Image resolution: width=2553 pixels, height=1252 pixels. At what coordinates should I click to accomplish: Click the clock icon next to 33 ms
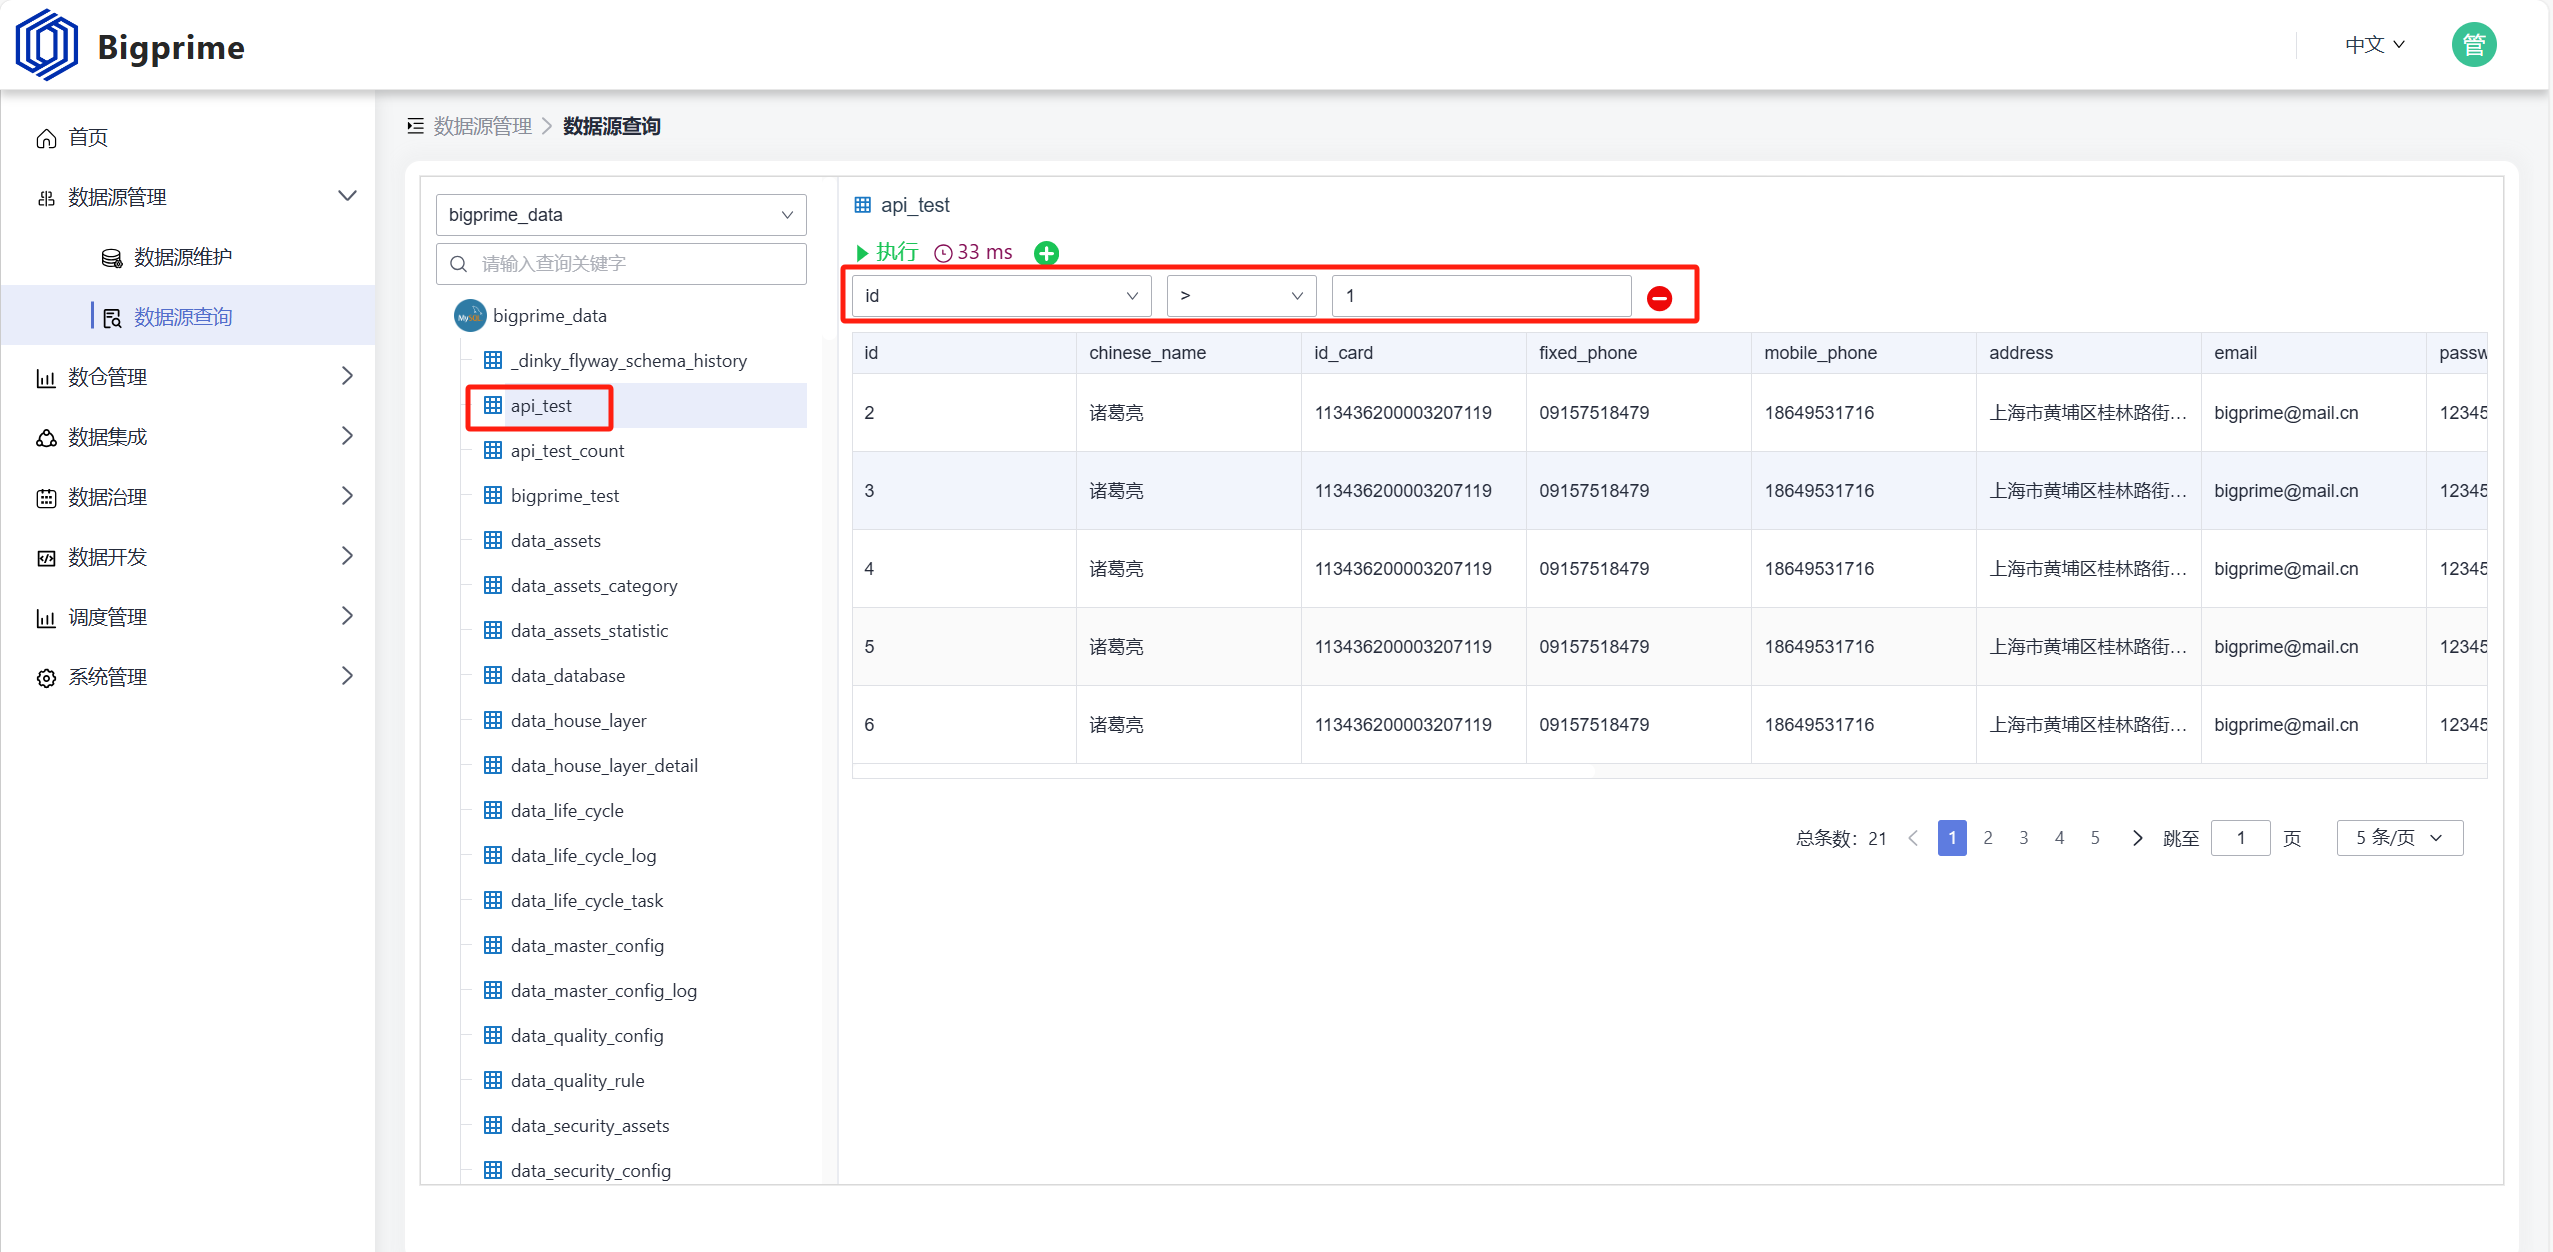943,254
